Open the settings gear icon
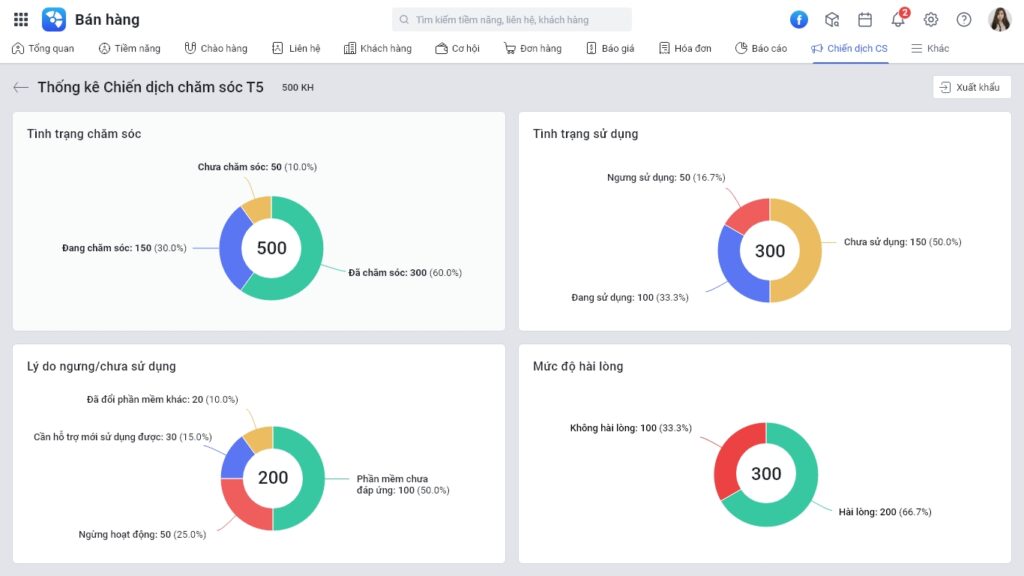This screenshot has height=576, width=1024. 930,17
